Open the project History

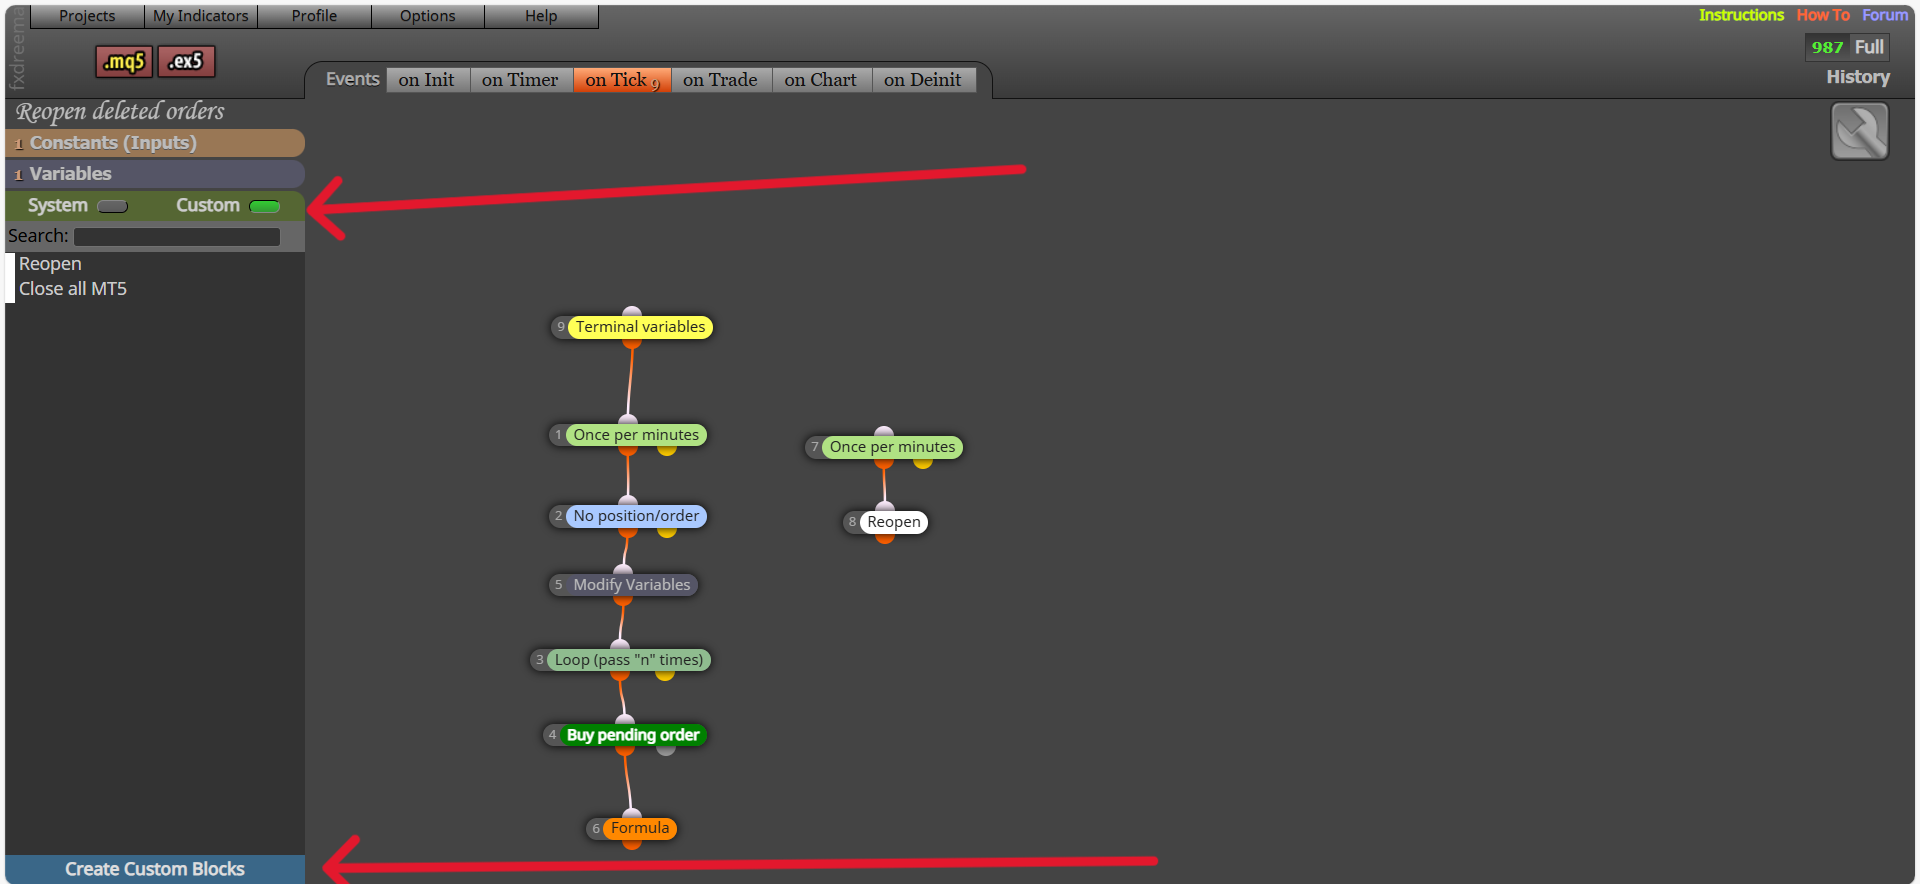point(1858,77)
